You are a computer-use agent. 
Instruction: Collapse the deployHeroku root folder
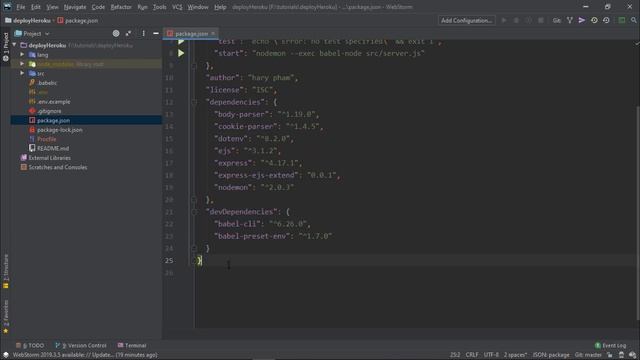tap(15, 45)
